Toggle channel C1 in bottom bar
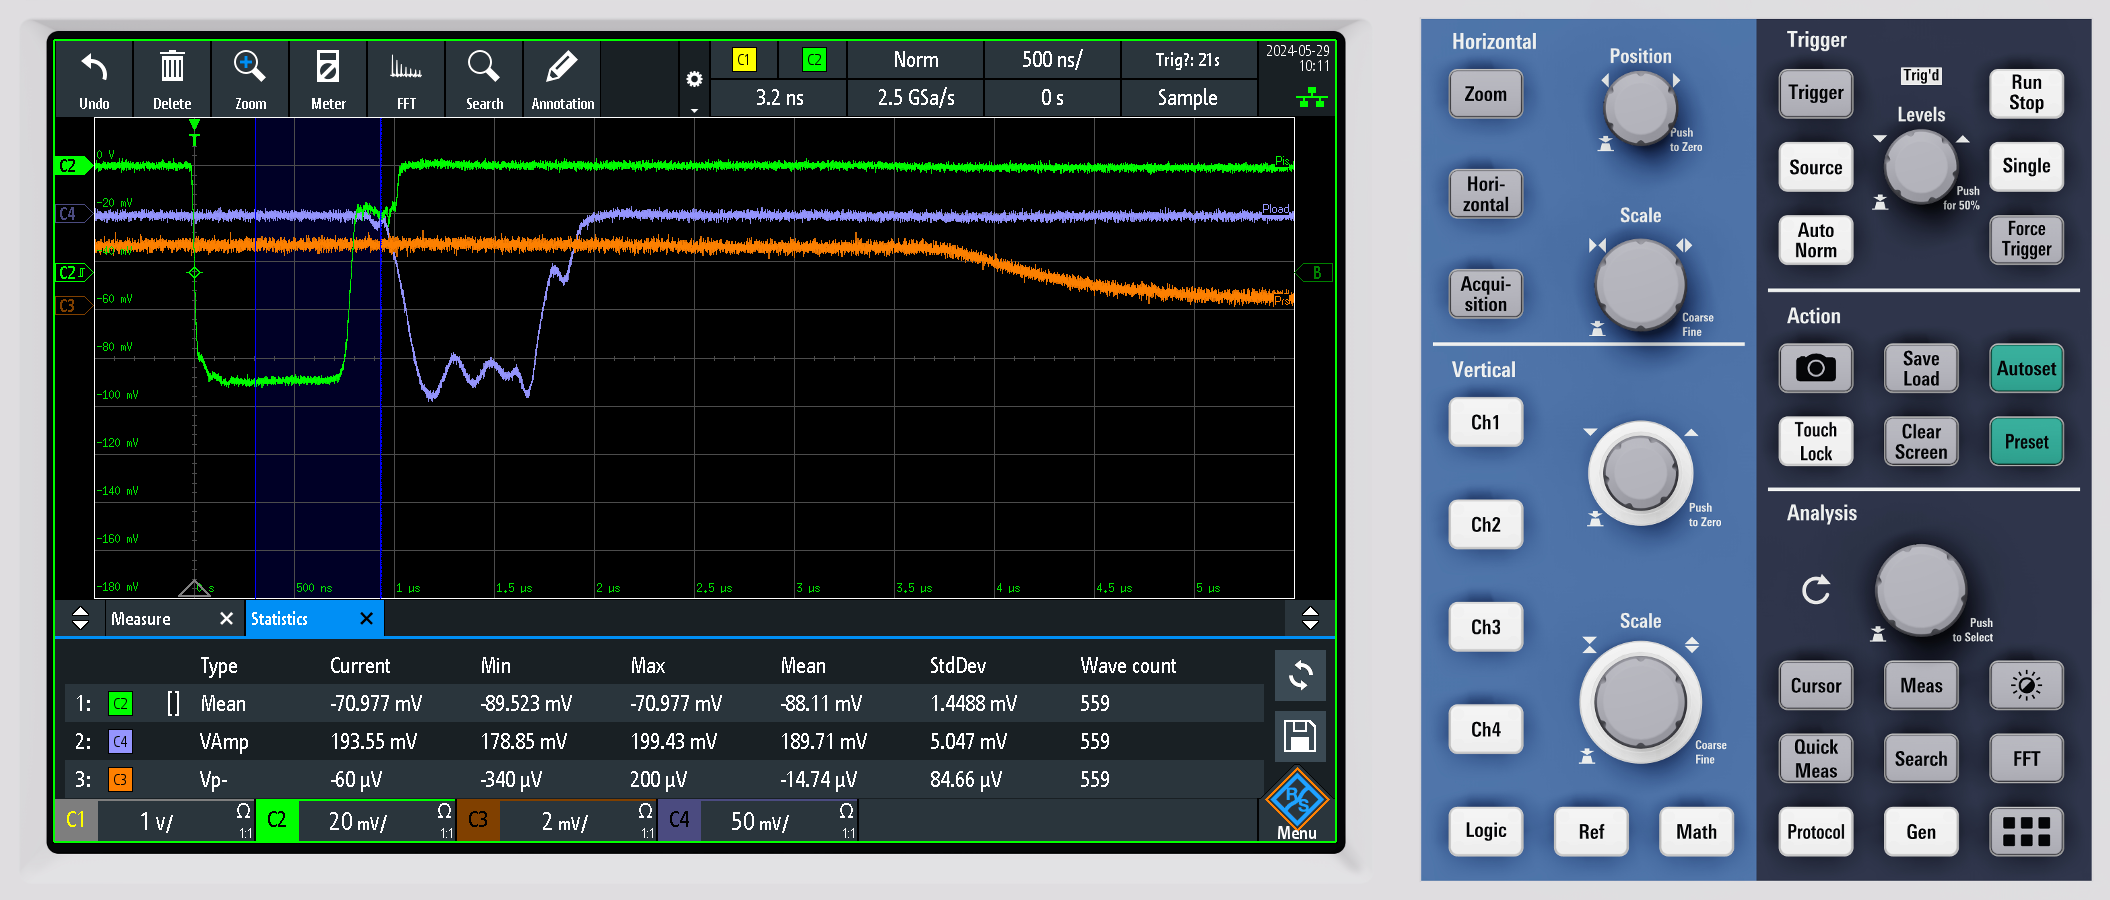Viewport: 2110px width, 900px height. (76, 821)
